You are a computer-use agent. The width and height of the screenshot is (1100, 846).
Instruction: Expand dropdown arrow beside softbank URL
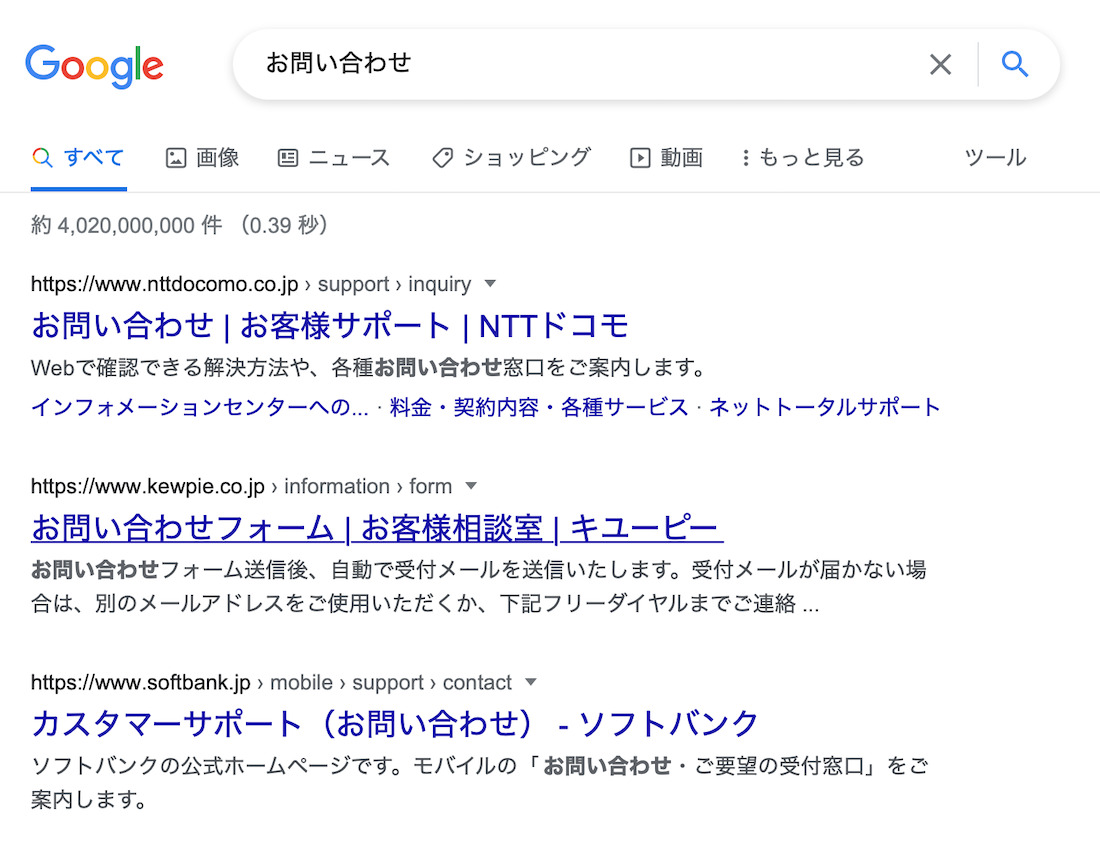click(531, 682)
